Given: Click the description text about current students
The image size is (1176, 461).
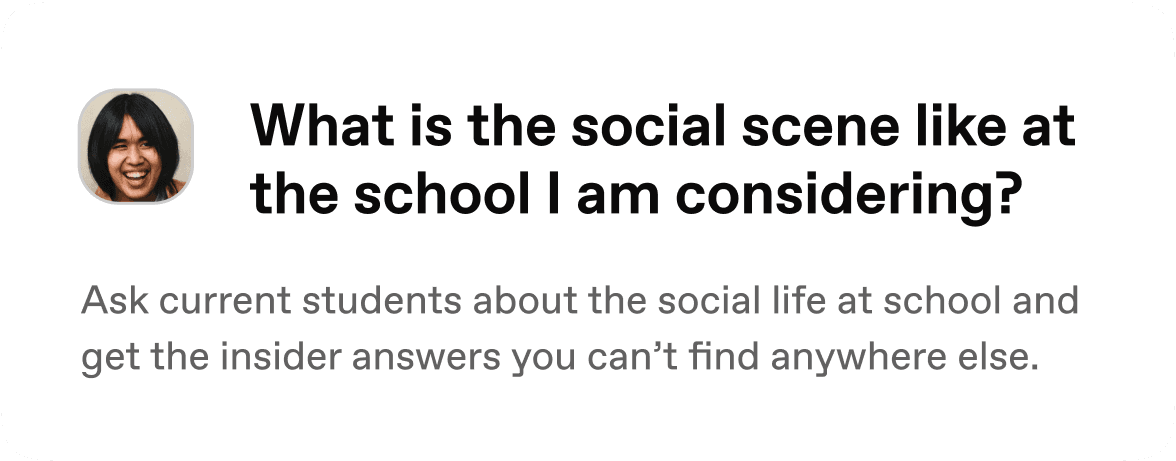Looking at the screenshot, I should coord(580,330).
